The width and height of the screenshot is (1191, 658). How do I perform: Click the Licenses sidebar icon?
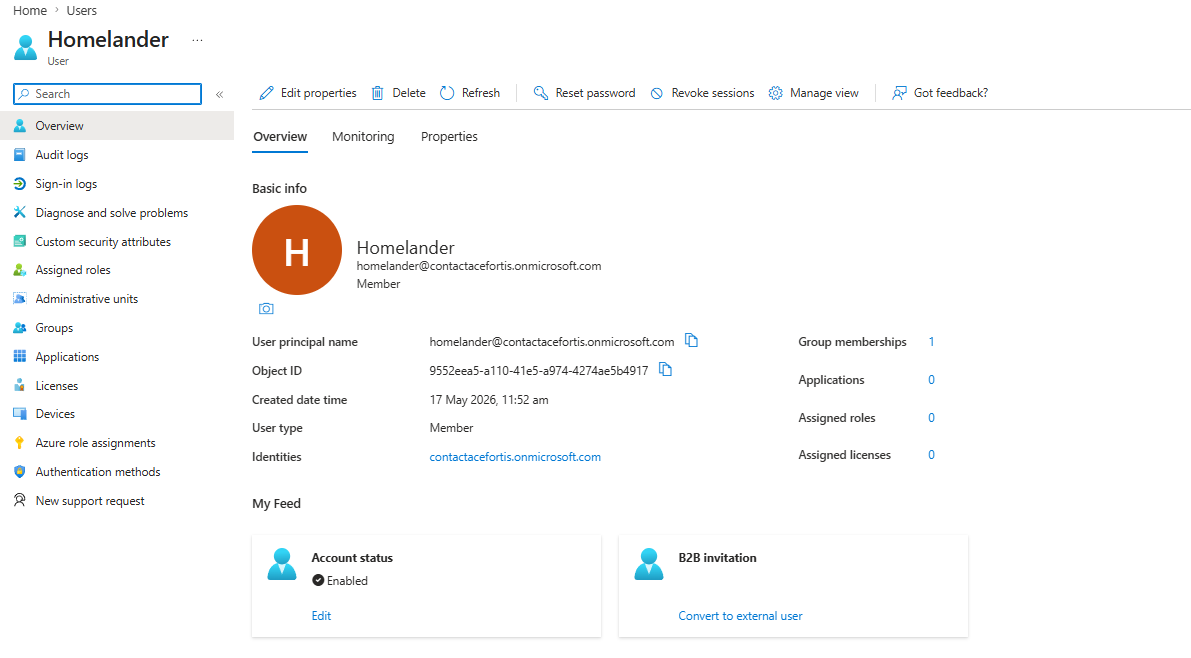click(20, 385)
